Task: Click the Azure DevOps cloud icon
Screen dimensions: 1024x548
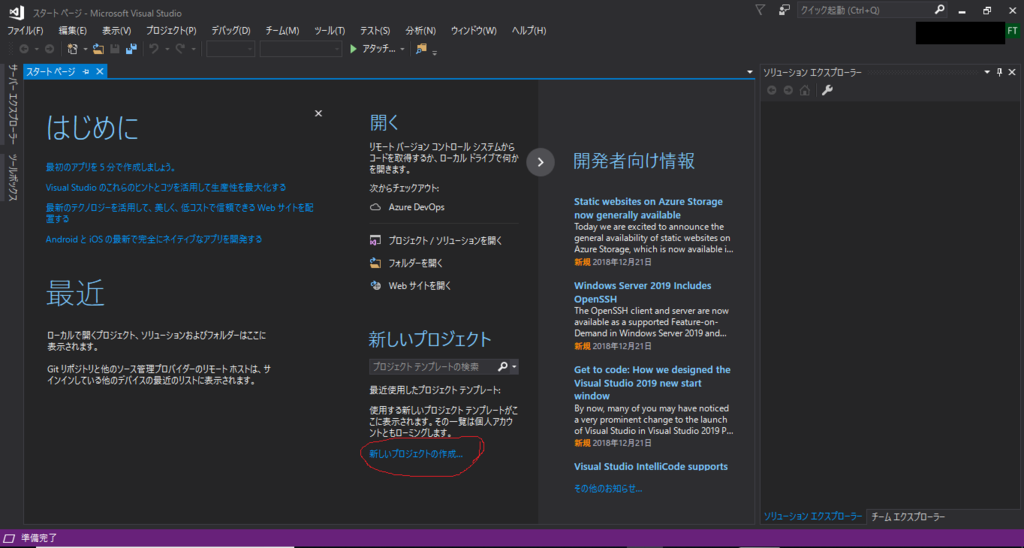Action: [x=376, y=207]
